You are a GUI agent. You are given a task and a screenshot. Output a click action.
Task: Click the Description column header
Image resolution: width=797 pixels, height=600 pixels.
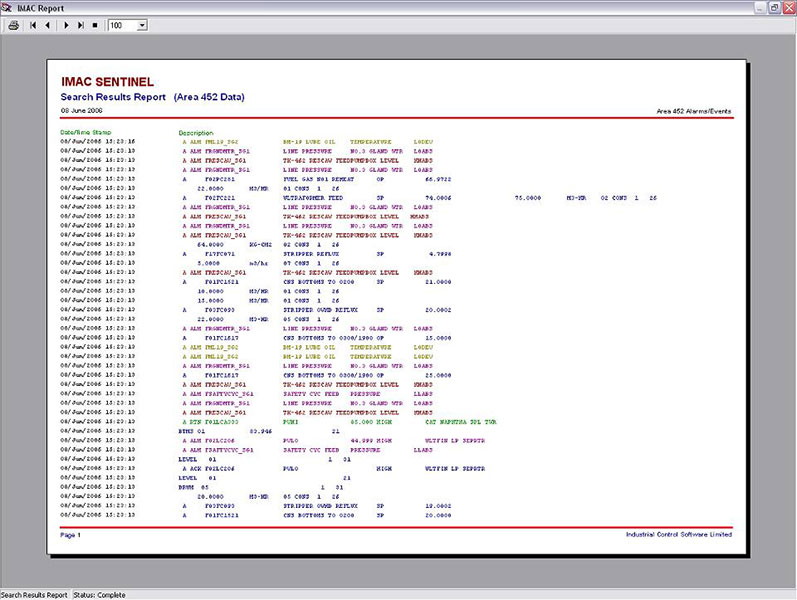point(196,132)
